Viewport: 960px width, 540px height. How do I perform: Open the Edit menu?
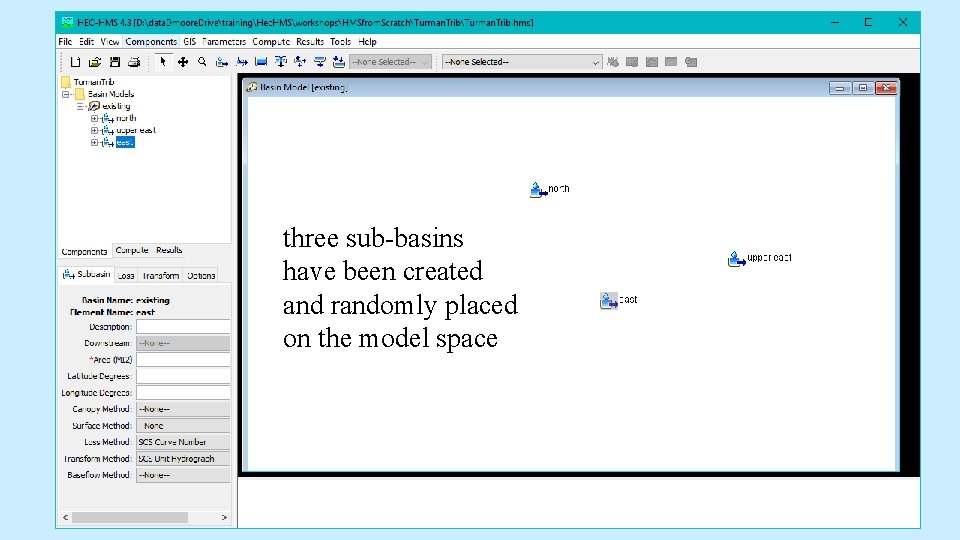86,42
